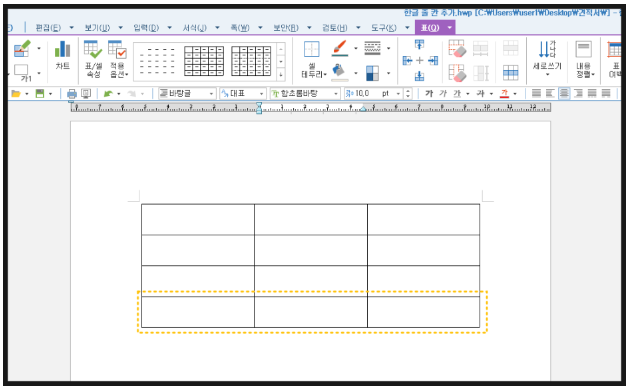Screen dimensions: 631x391
Task: Select the cell fill paint bucket
Action: click(340, 72)
